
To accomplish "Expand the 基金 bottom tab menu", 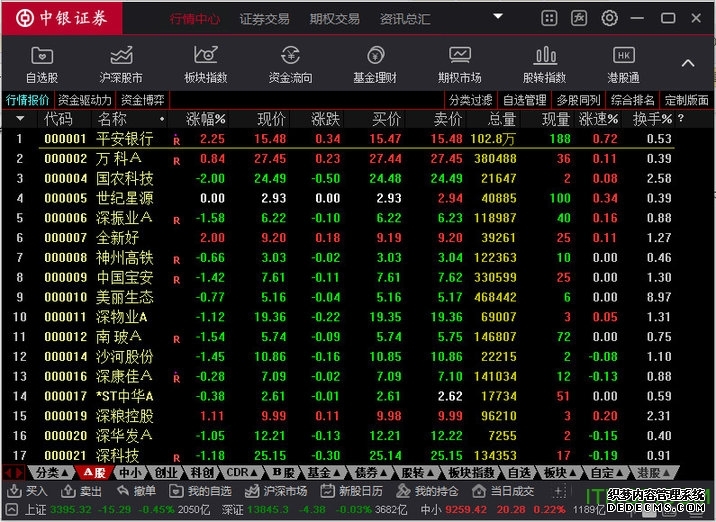I will (x=324, y=473).
